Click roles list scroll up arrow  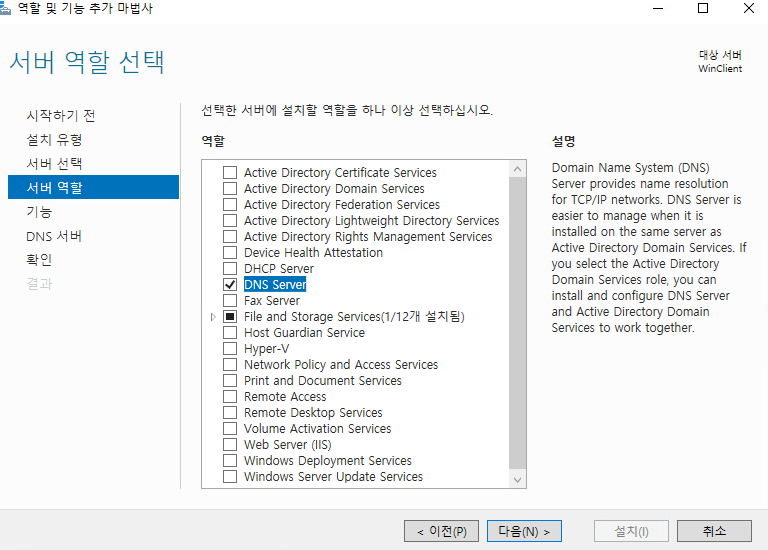coord(517,169)
